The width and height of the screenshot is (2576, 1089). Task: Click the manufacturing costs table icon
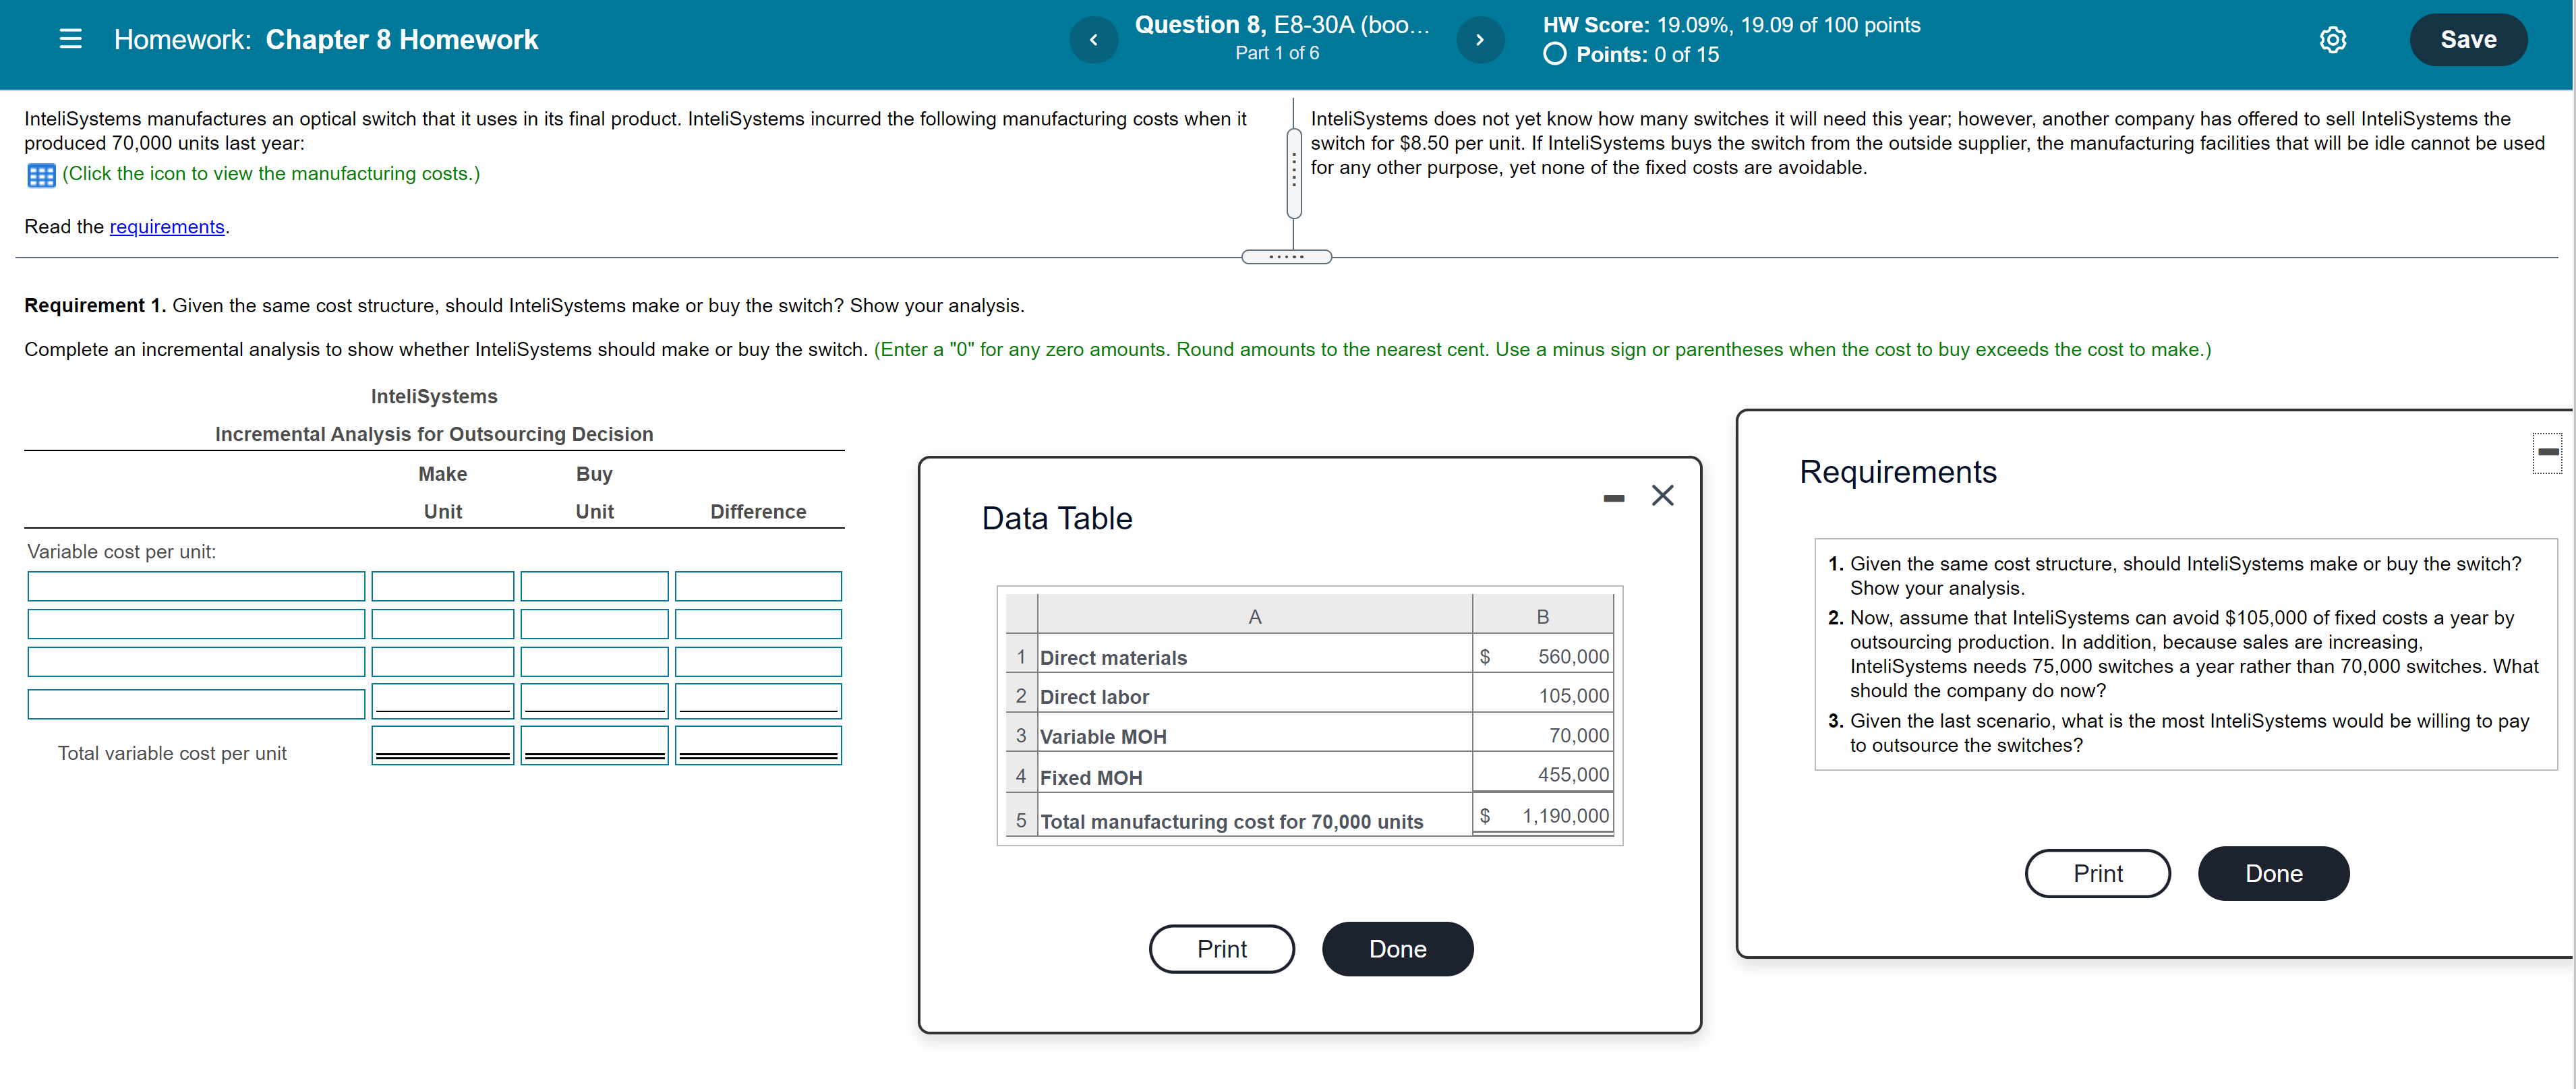(x=41, y=176)
